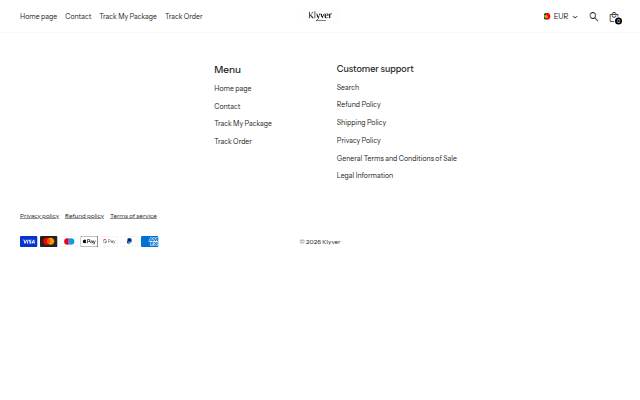Click the Apple Pay payment icon
Image resolution: width=640 pixels, height=400 pixels.
(89, 242)
